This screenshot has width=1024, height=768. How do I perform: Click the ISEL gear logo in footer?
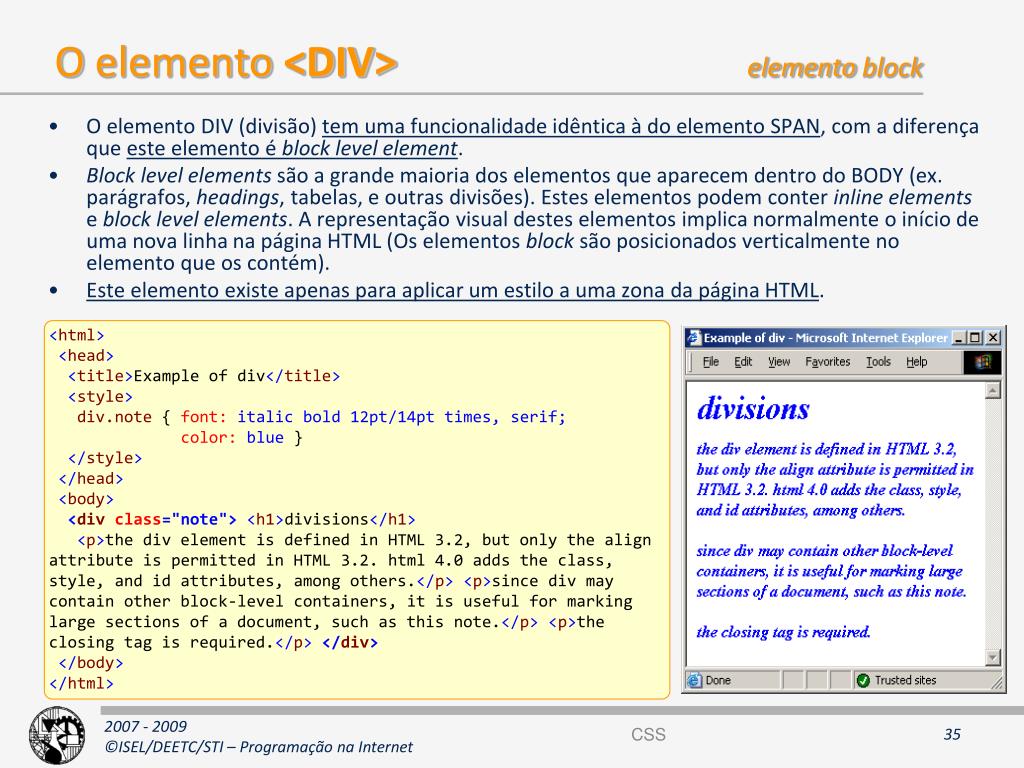[57, 736]
